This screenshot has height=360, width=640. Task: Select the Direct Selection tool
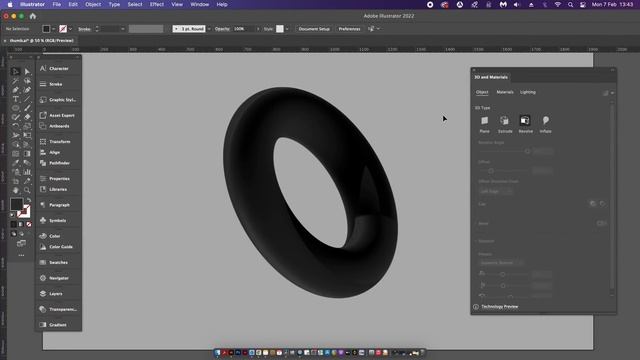pos(27,71)
